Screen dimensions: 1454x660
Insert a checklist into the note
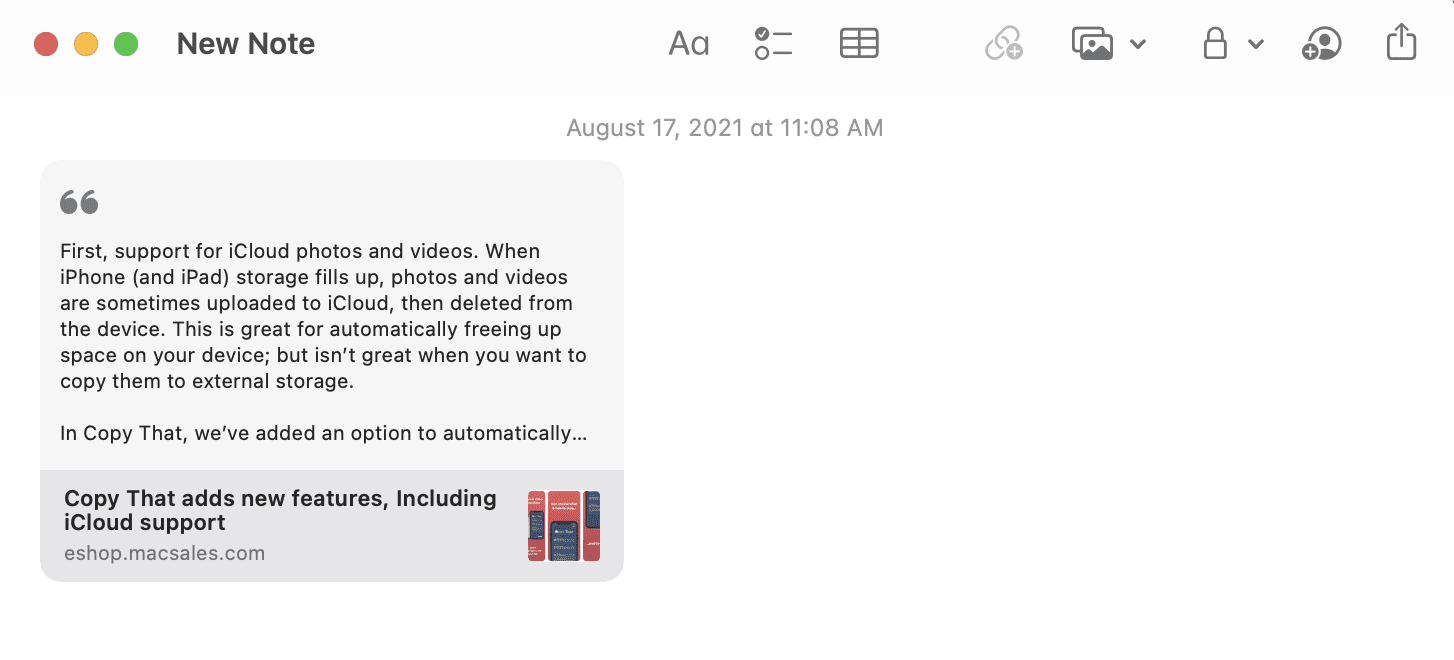pos(773,44)
